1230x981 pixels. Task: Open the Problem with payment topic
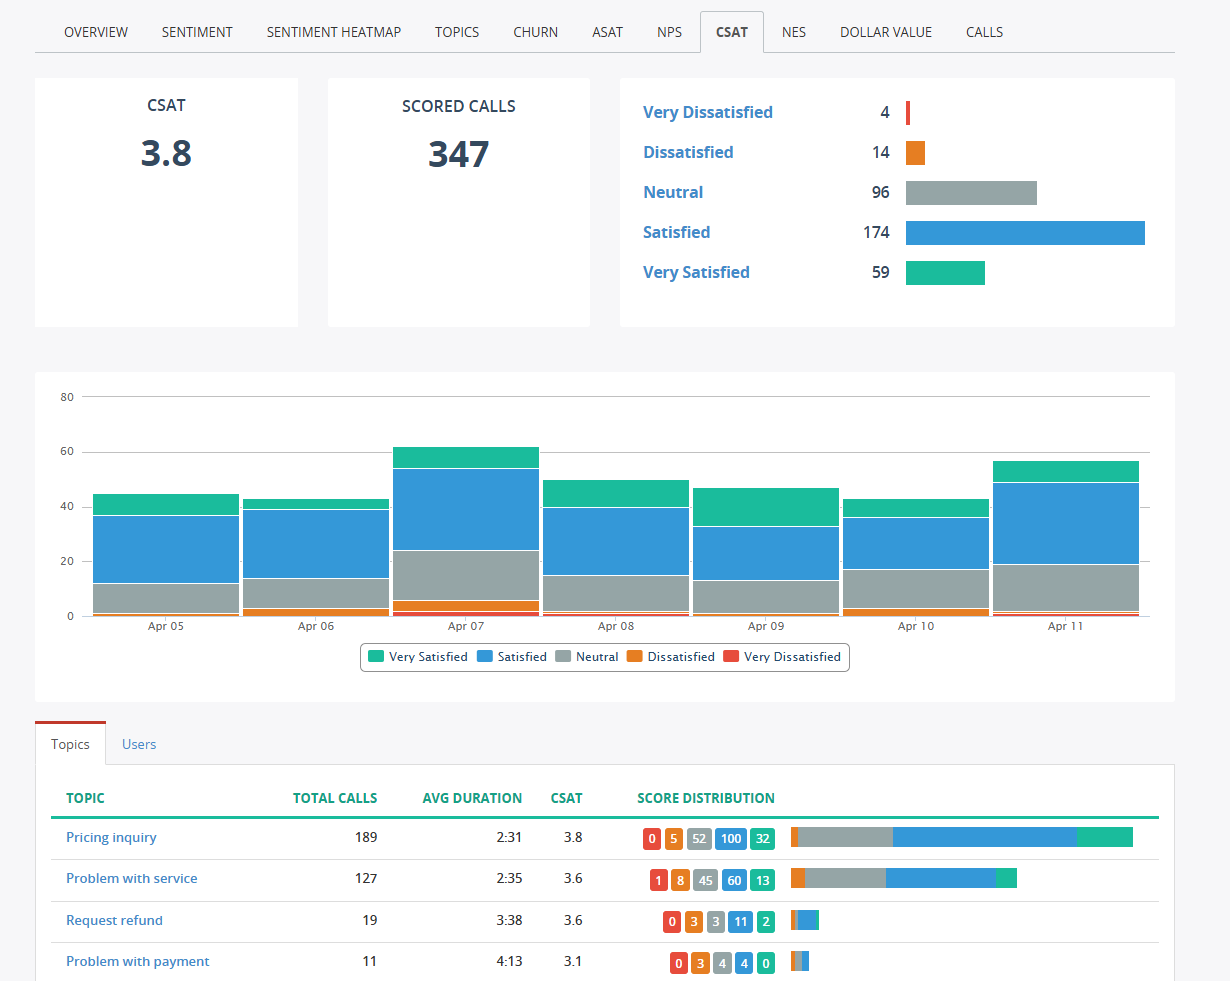(x=137, y=961)
